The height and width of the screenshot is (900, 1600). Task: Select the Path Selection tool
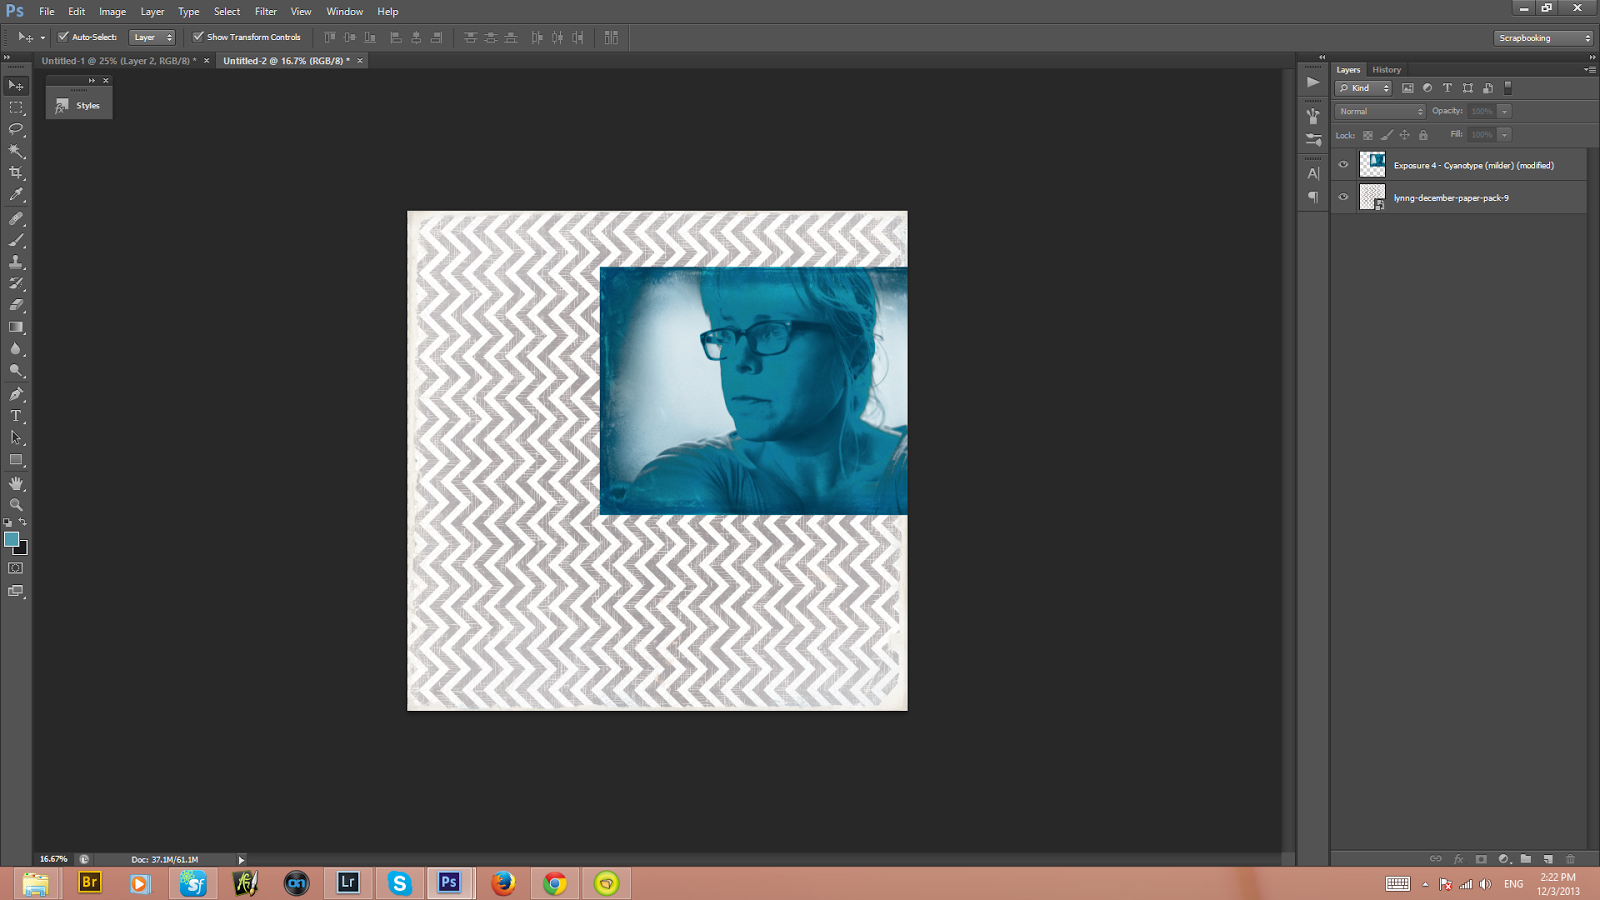(16, 439)
